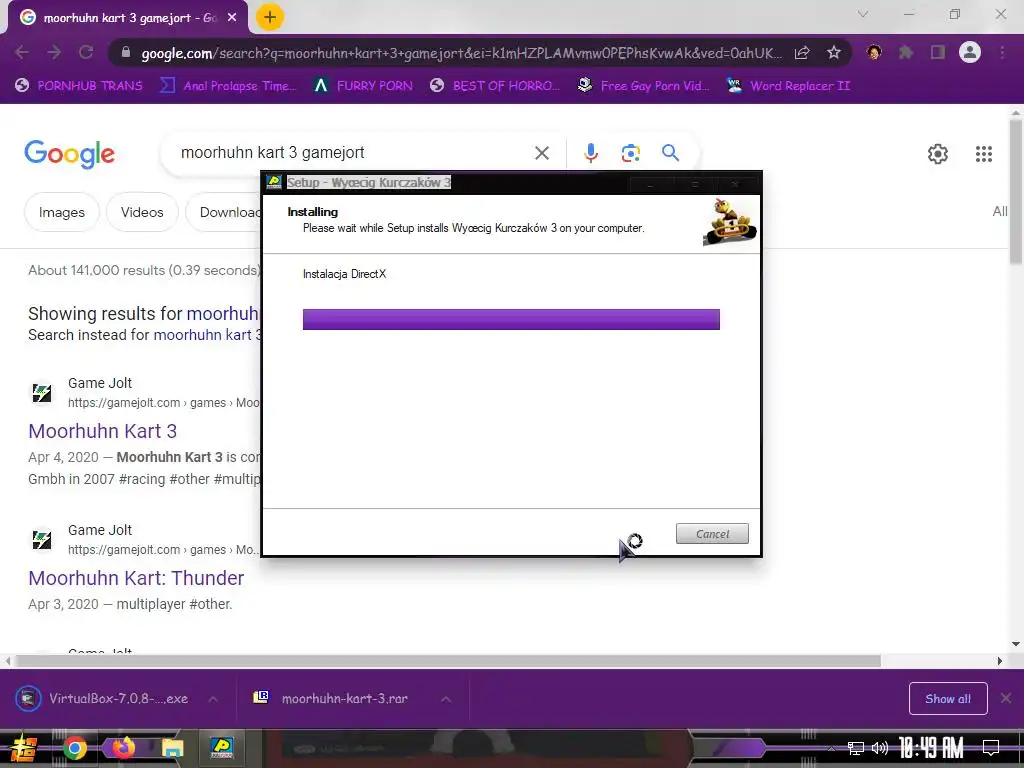This screenshot has width=1024, height=768.
Task: Open the Chrome tab search chevron
Action: (863, 14)
